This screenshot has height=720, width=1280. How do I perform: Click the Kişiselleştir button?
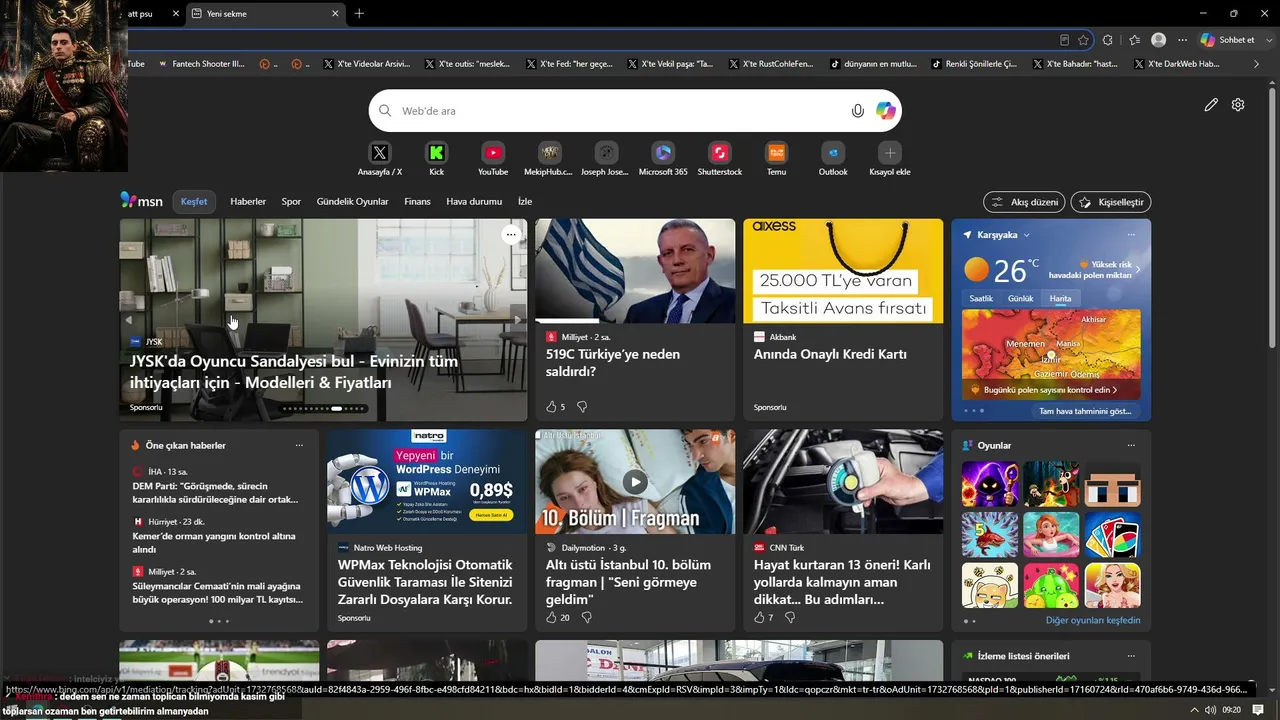[1111, 202]
